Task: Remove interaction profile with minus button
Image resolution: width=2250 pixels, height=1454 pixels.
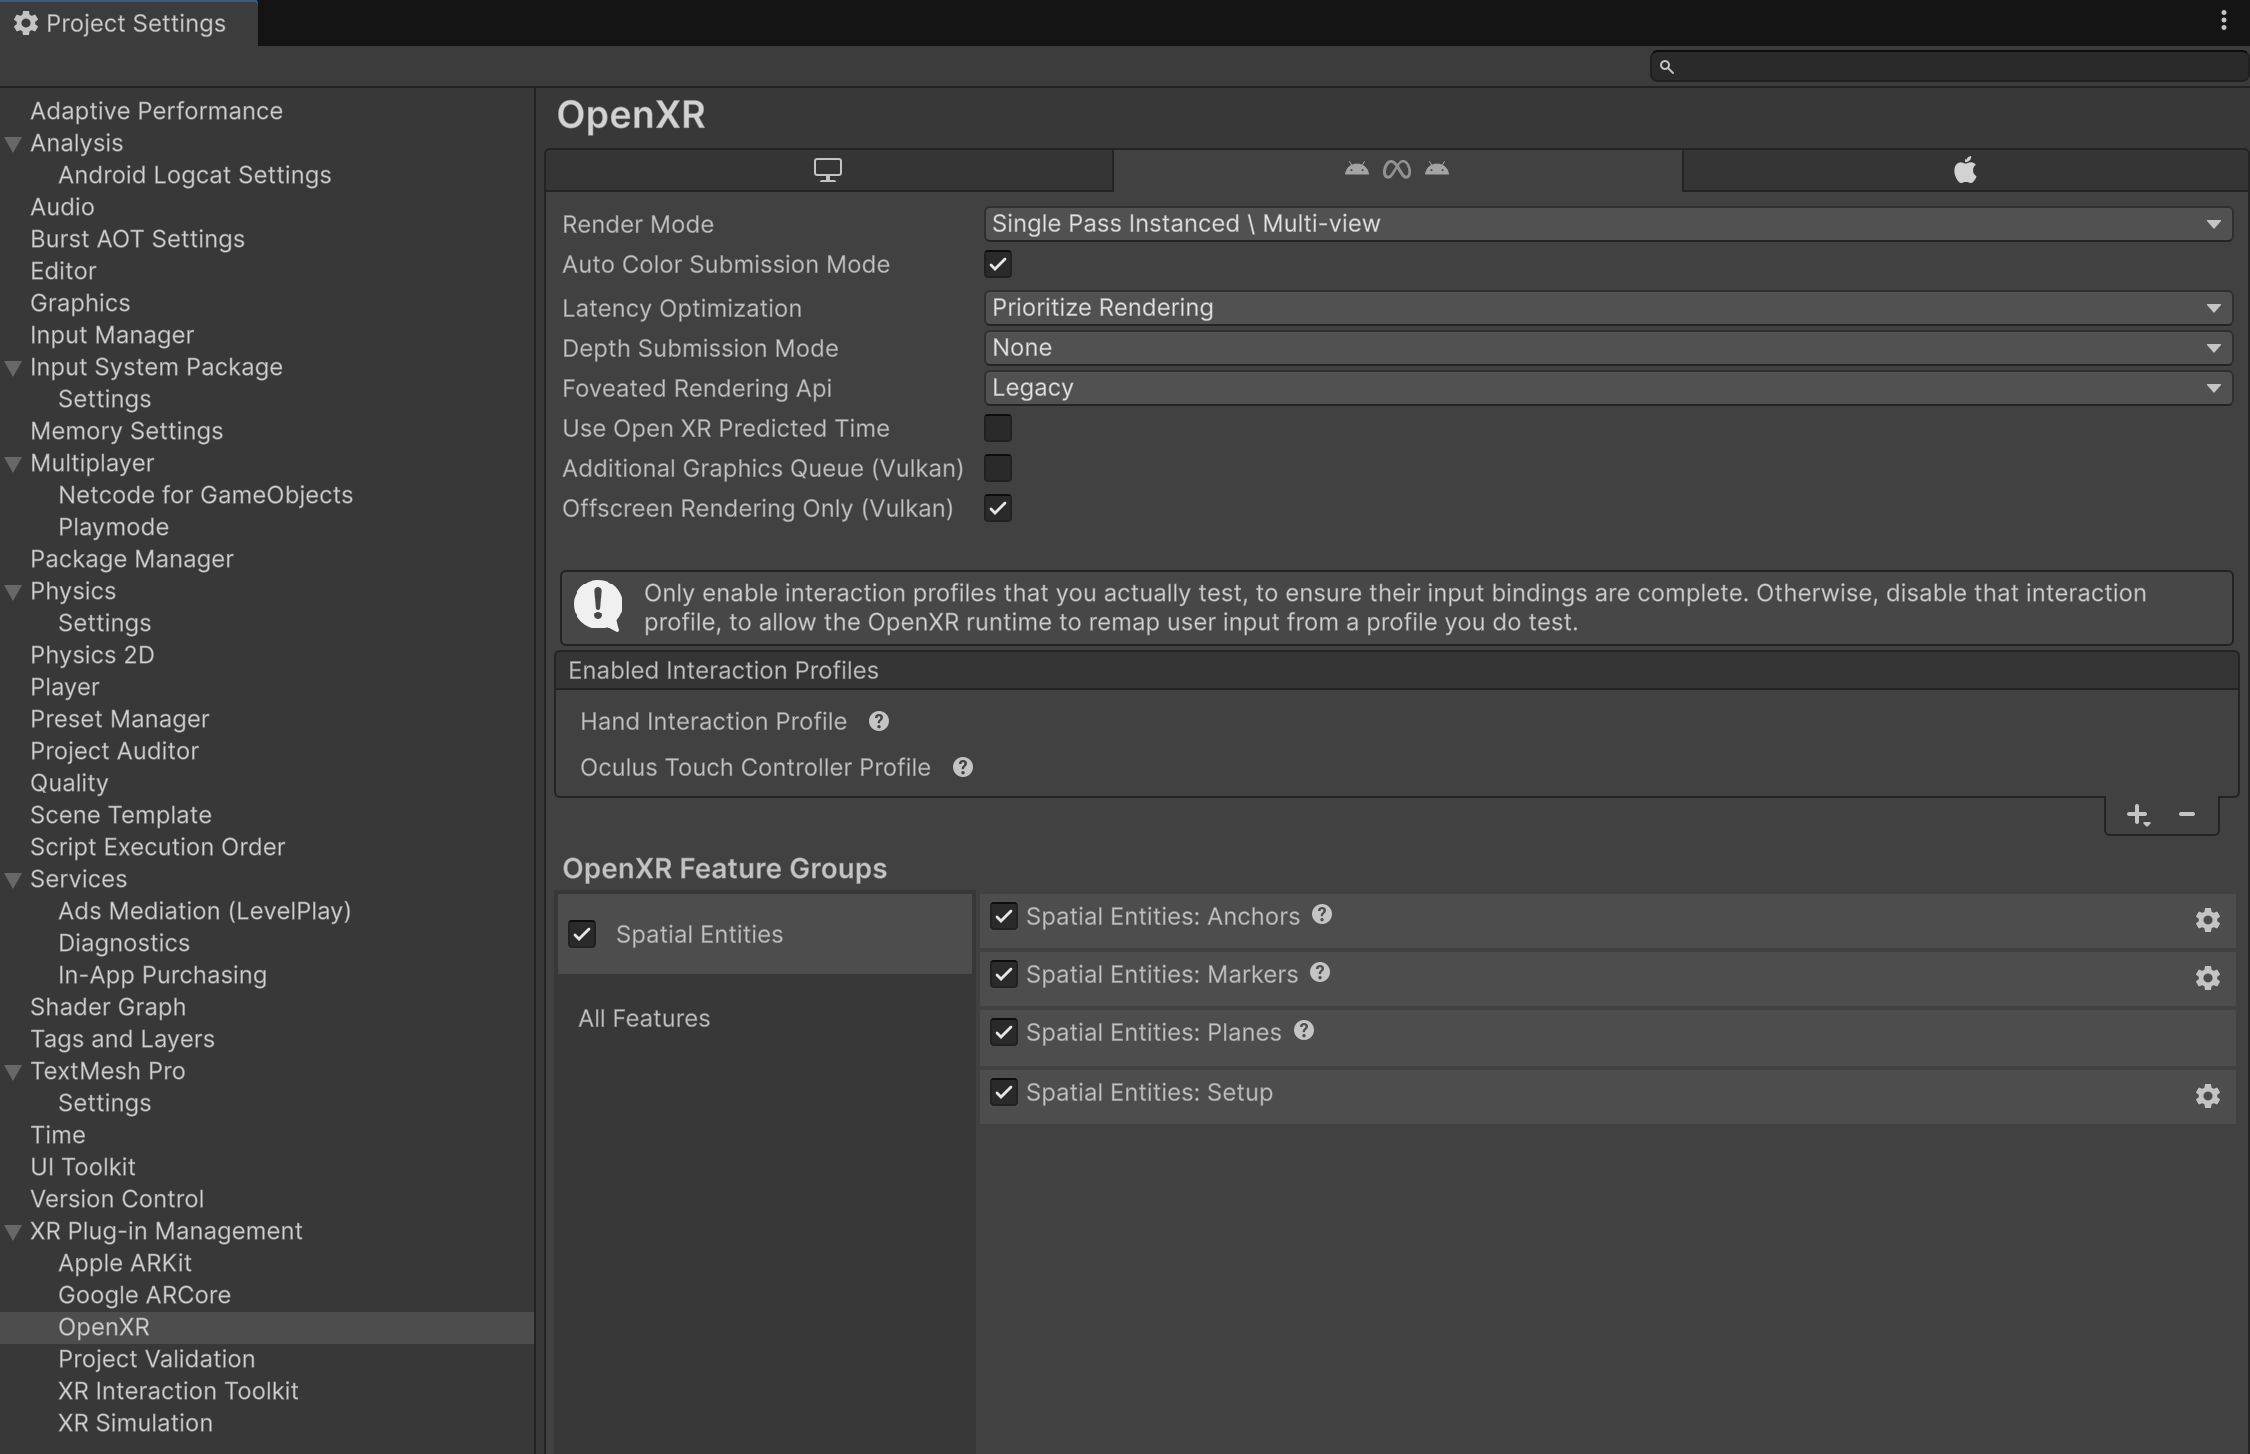Action: (2187, 815)
